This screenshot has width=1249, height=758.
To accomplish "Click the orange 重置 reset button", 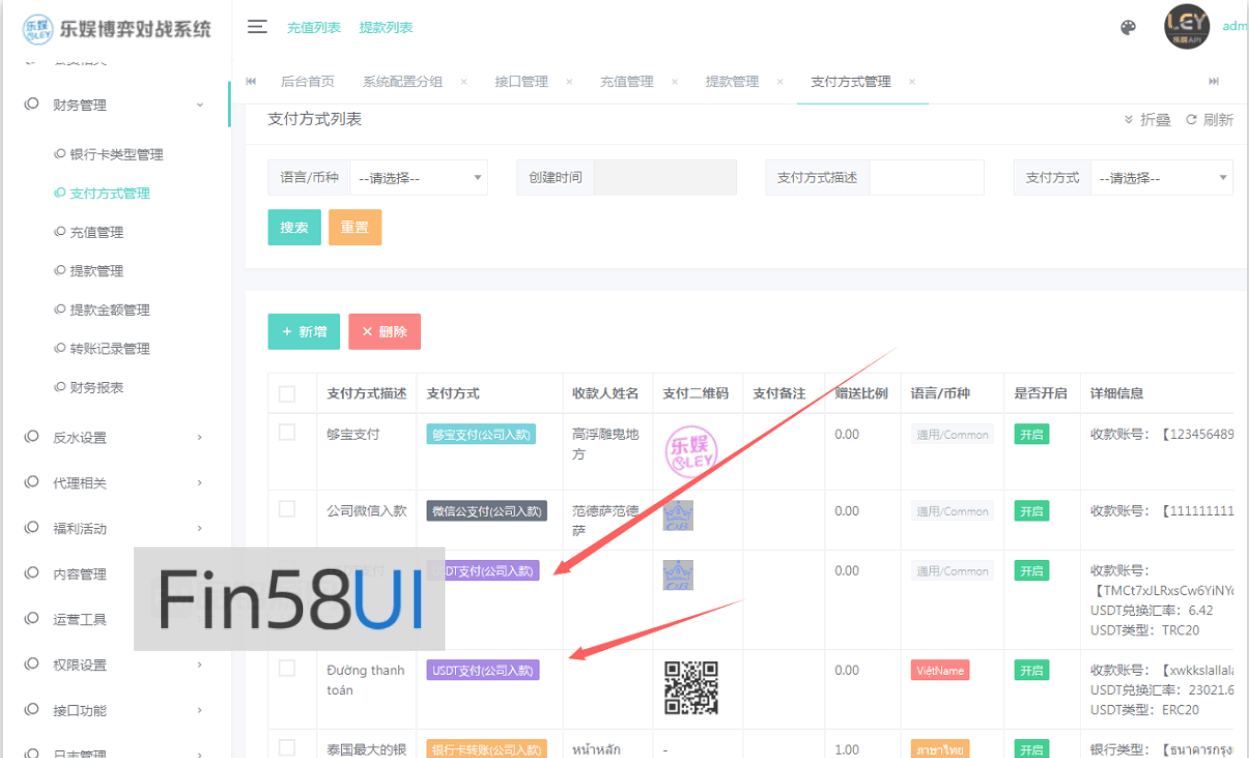I will point(355,227).
